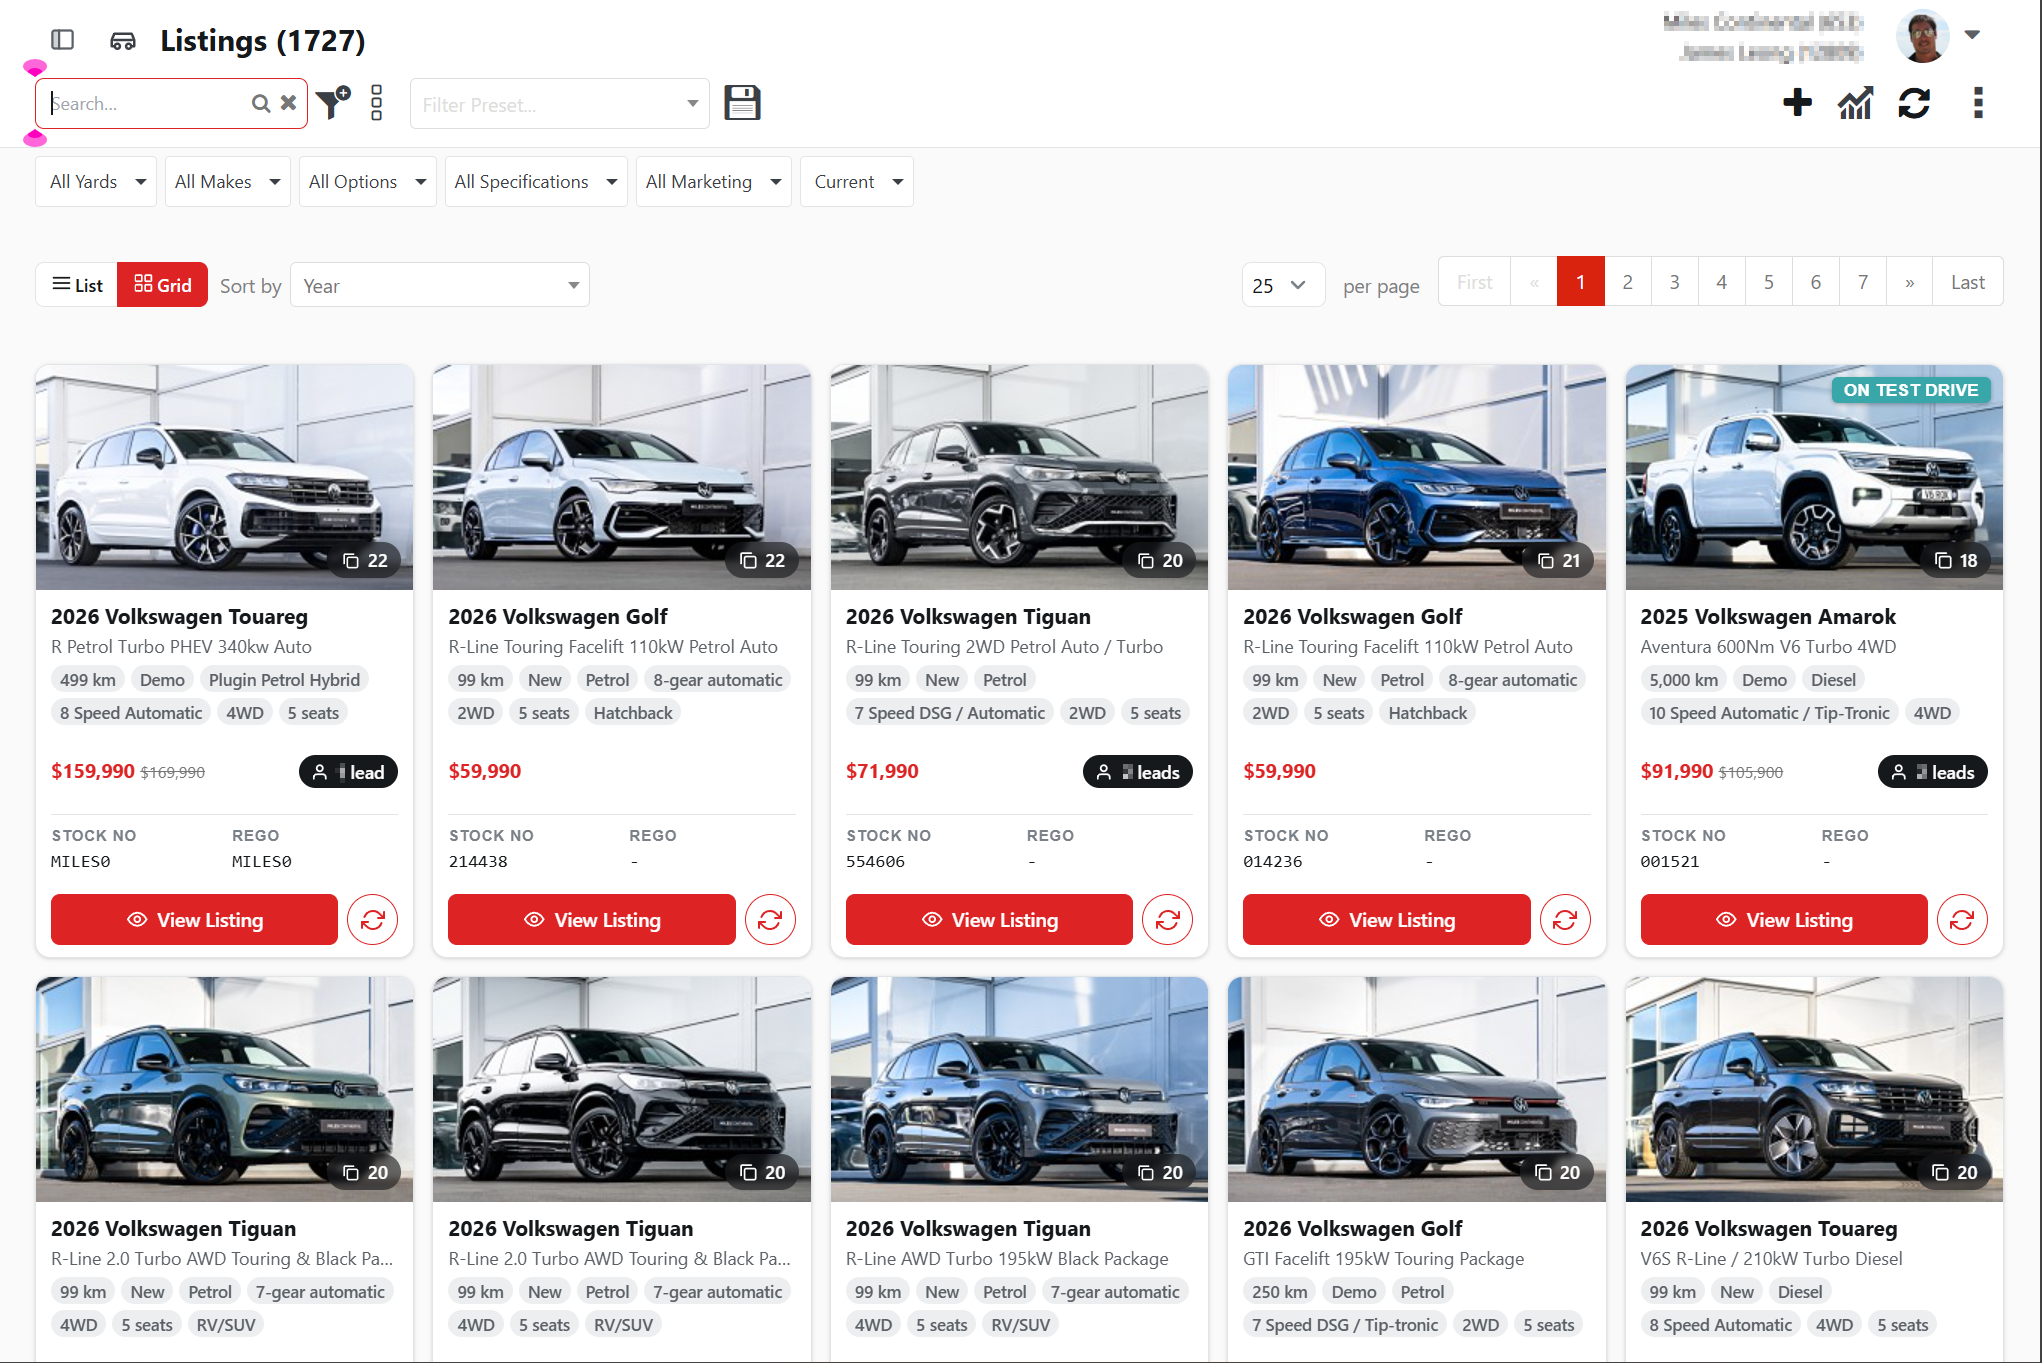View Listing for Tiguan stock 554606

pos(989,920)
